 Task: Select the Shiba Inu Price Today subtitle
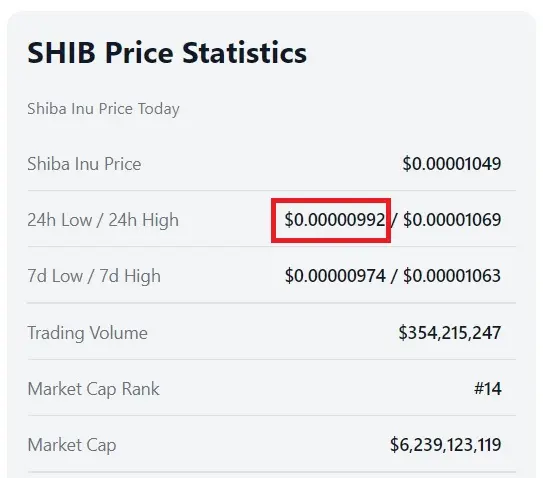click(103, 109)
